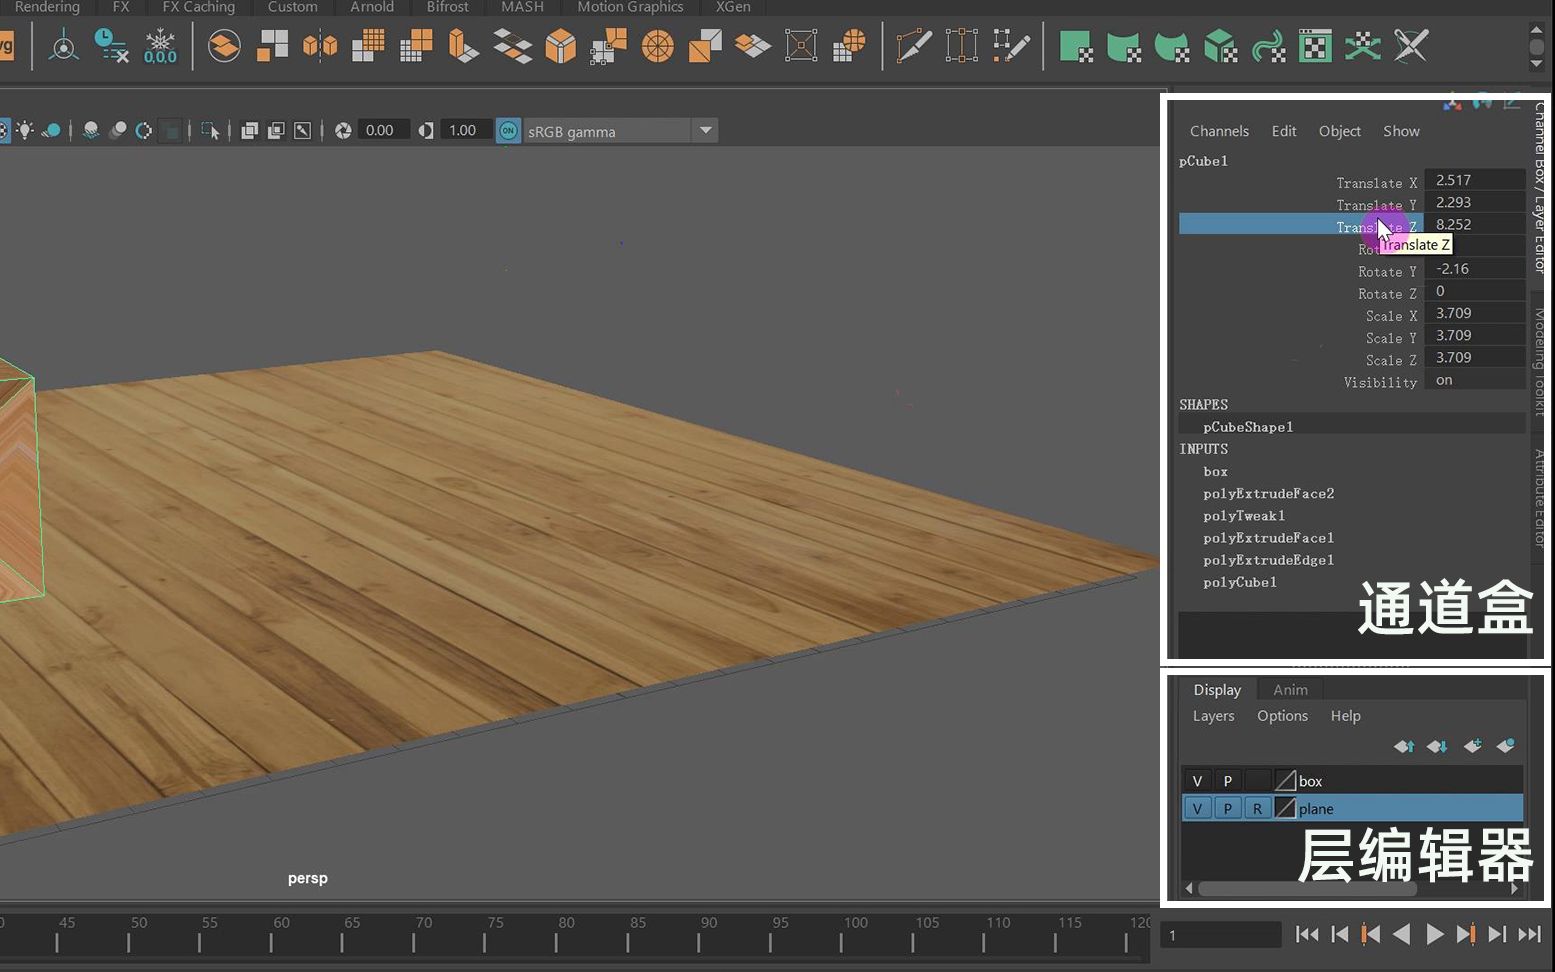
Task: Click the spherical UV mapping icon
Action: pos(1171,46)
